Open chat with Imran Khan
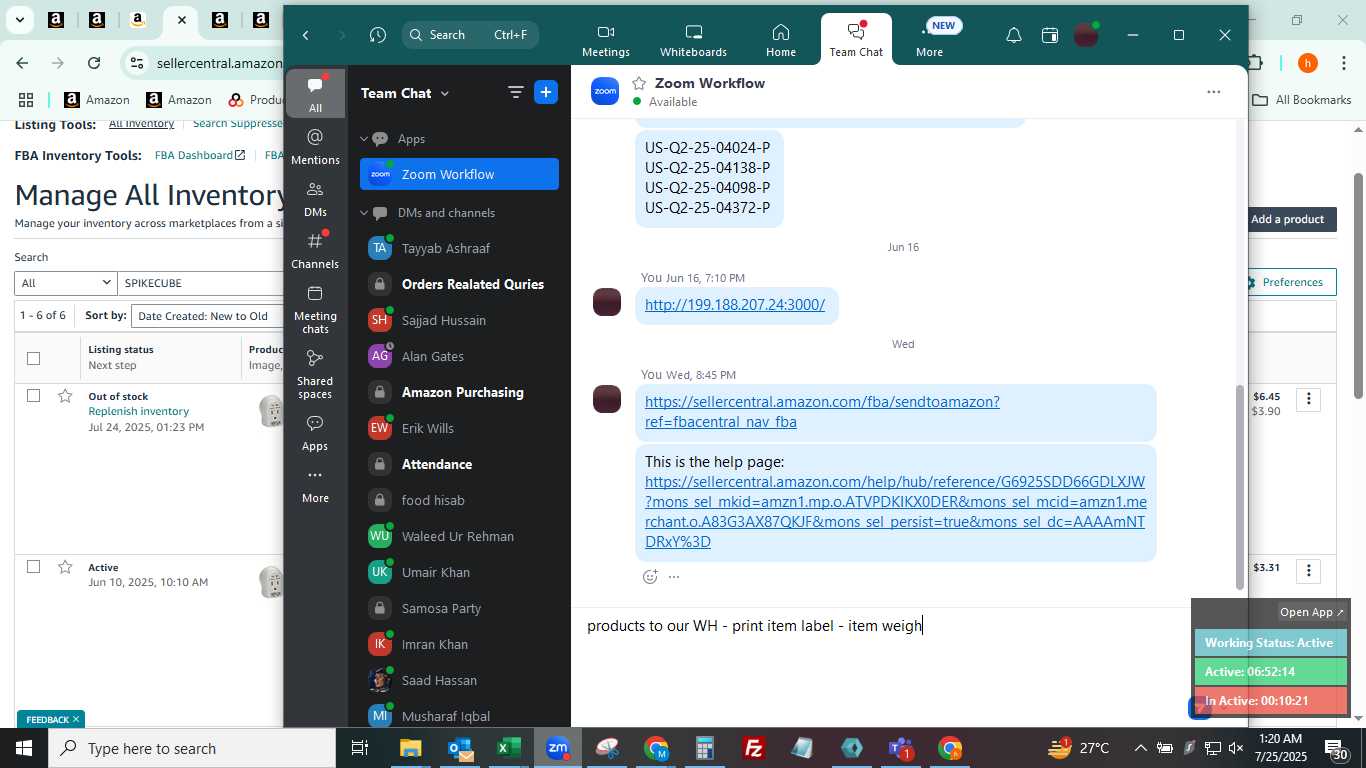The height and width of the screenshot is (768, 1366). click(459, 644)
